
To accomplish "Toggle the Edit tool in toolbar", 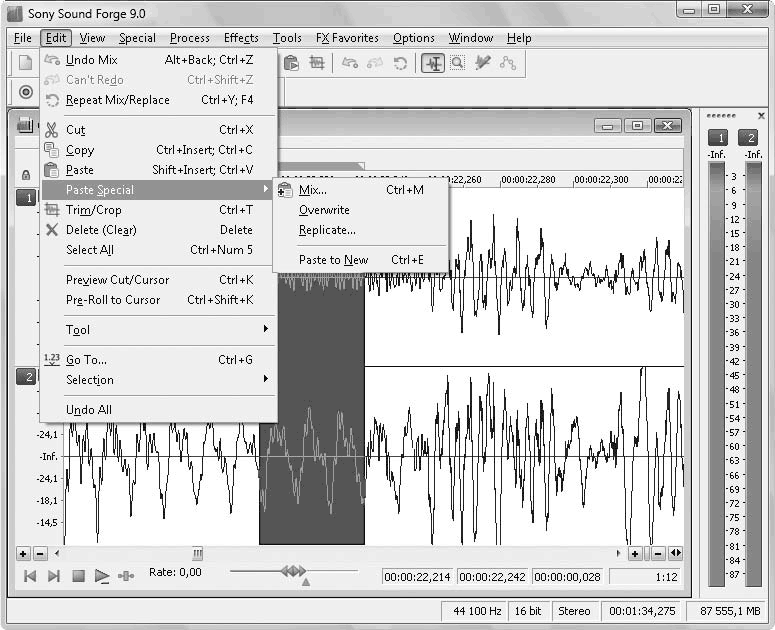I will [432, 63].
